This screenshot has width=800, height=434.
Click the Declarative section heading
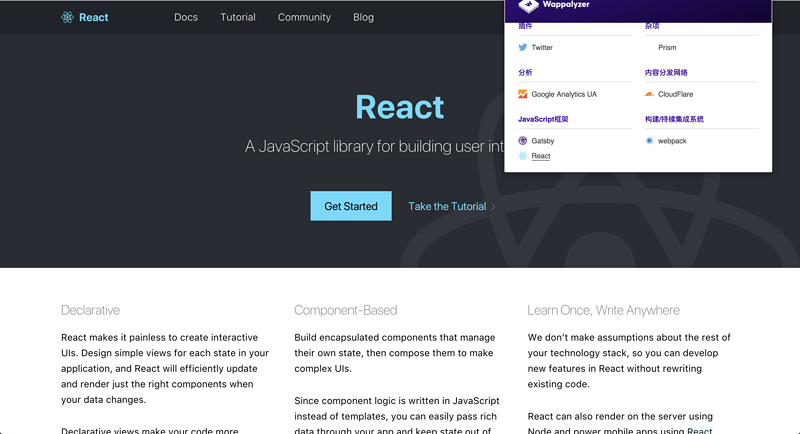(90, 310)
